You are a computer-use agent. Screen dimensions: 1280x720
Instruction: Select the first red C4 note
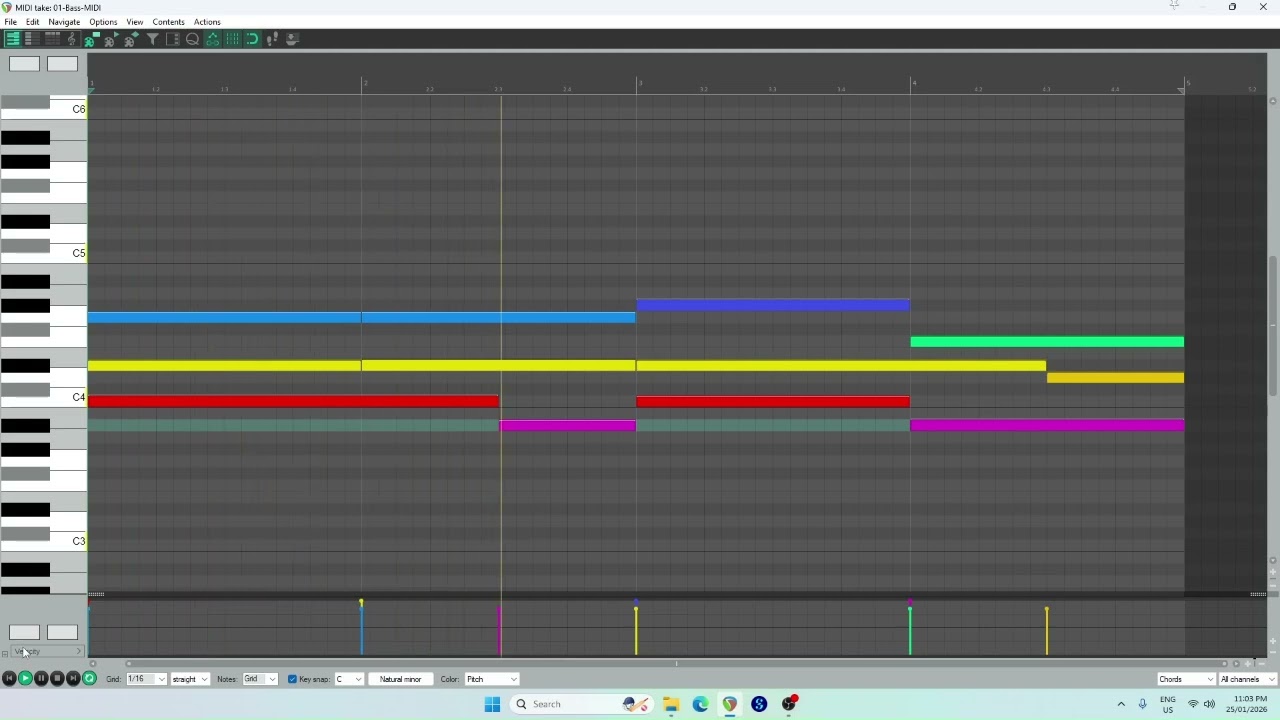point(293,402)
